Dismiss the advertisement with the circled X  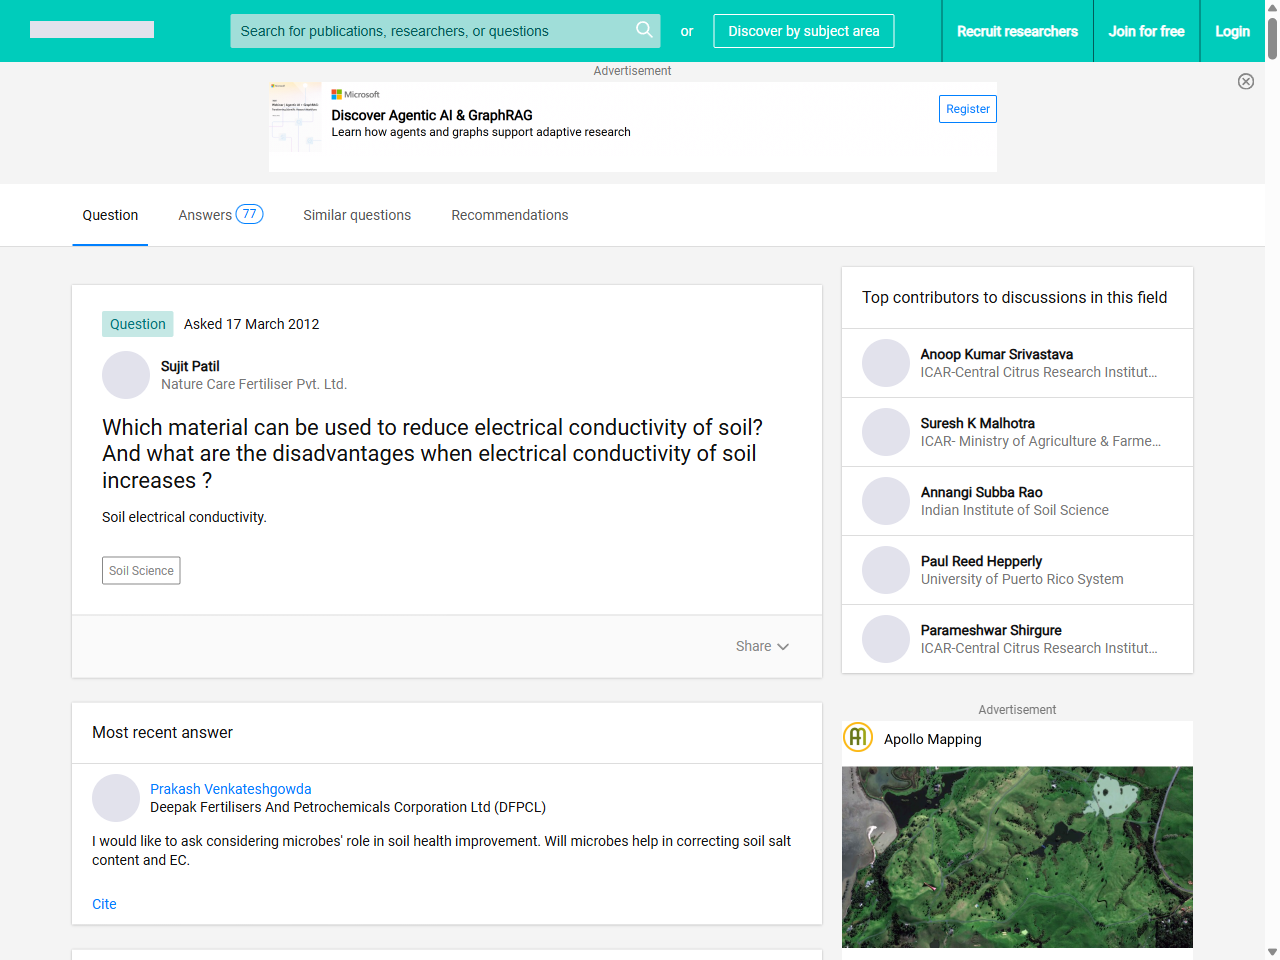1246,81
